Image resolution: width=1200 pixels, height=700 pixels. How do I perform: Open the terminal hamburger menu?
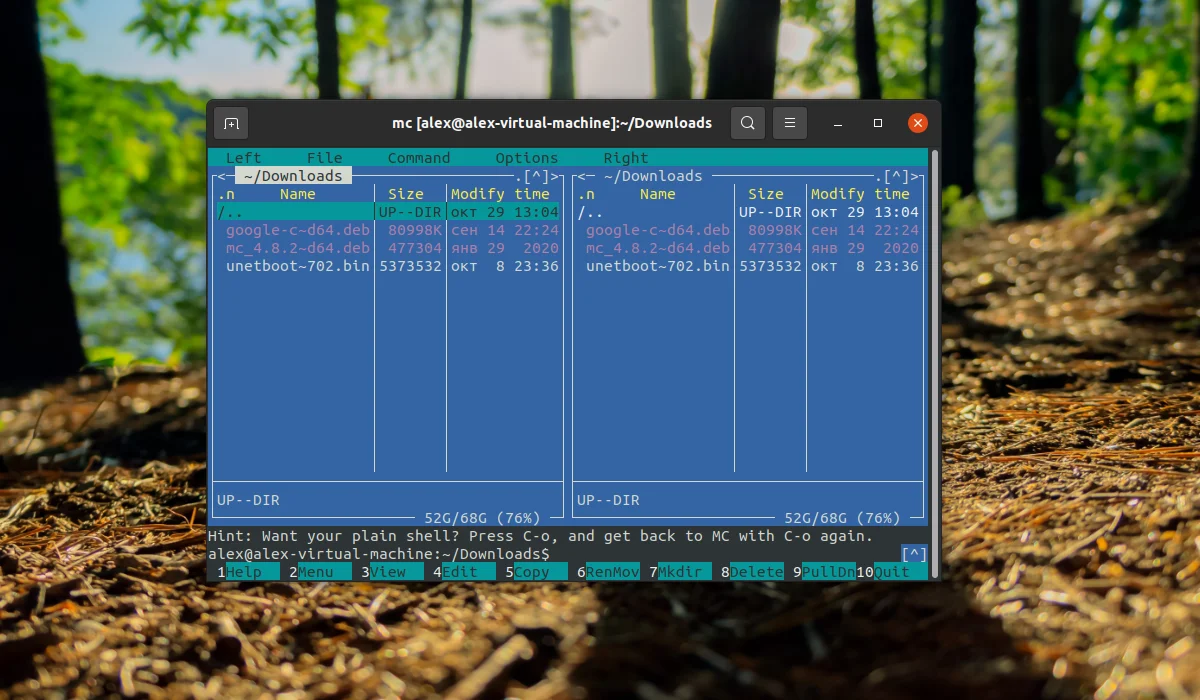point(790,123)
